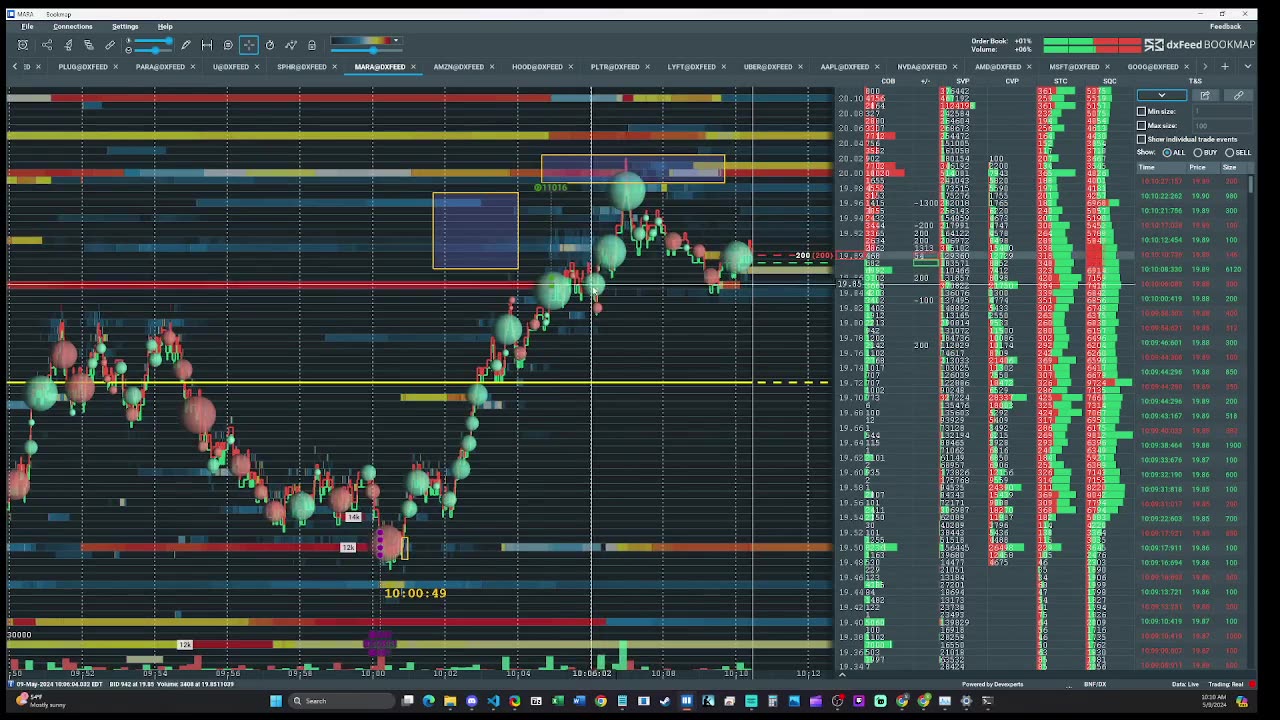Close the MARA@DXFEED tab
1280x720 pixels.
click(413, 67)
